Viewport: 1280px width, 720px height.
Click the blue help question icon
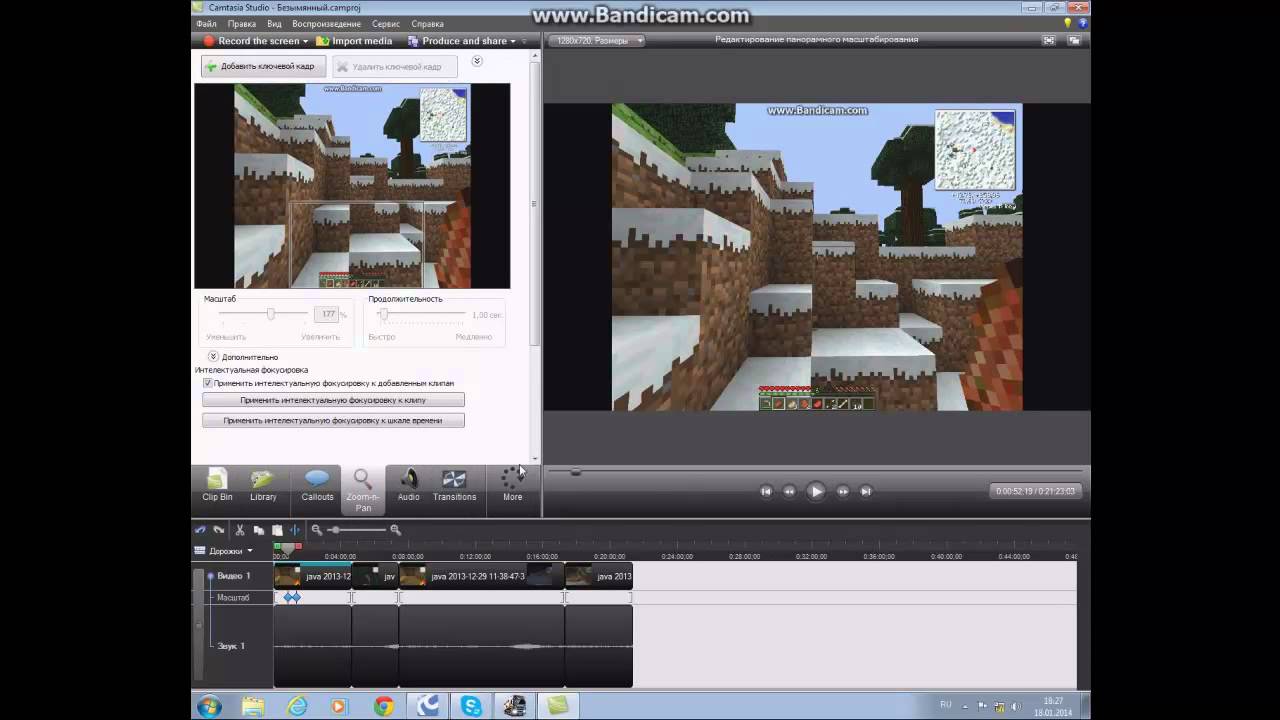click(x=1082, y=23)
